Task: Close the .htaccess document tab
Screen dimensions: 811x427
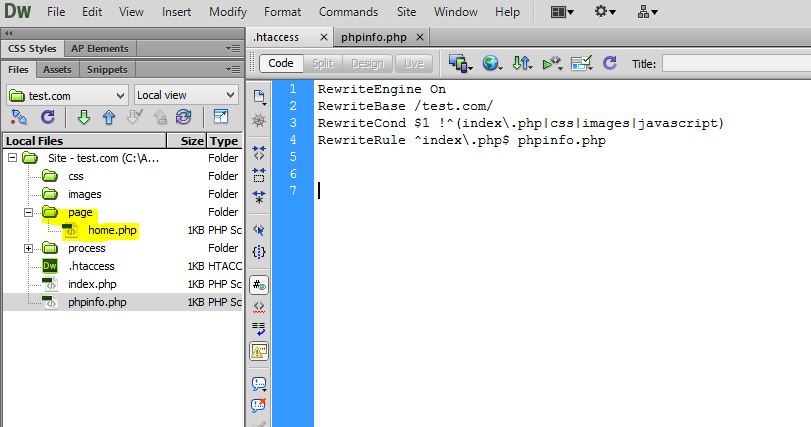Action: 324,37
